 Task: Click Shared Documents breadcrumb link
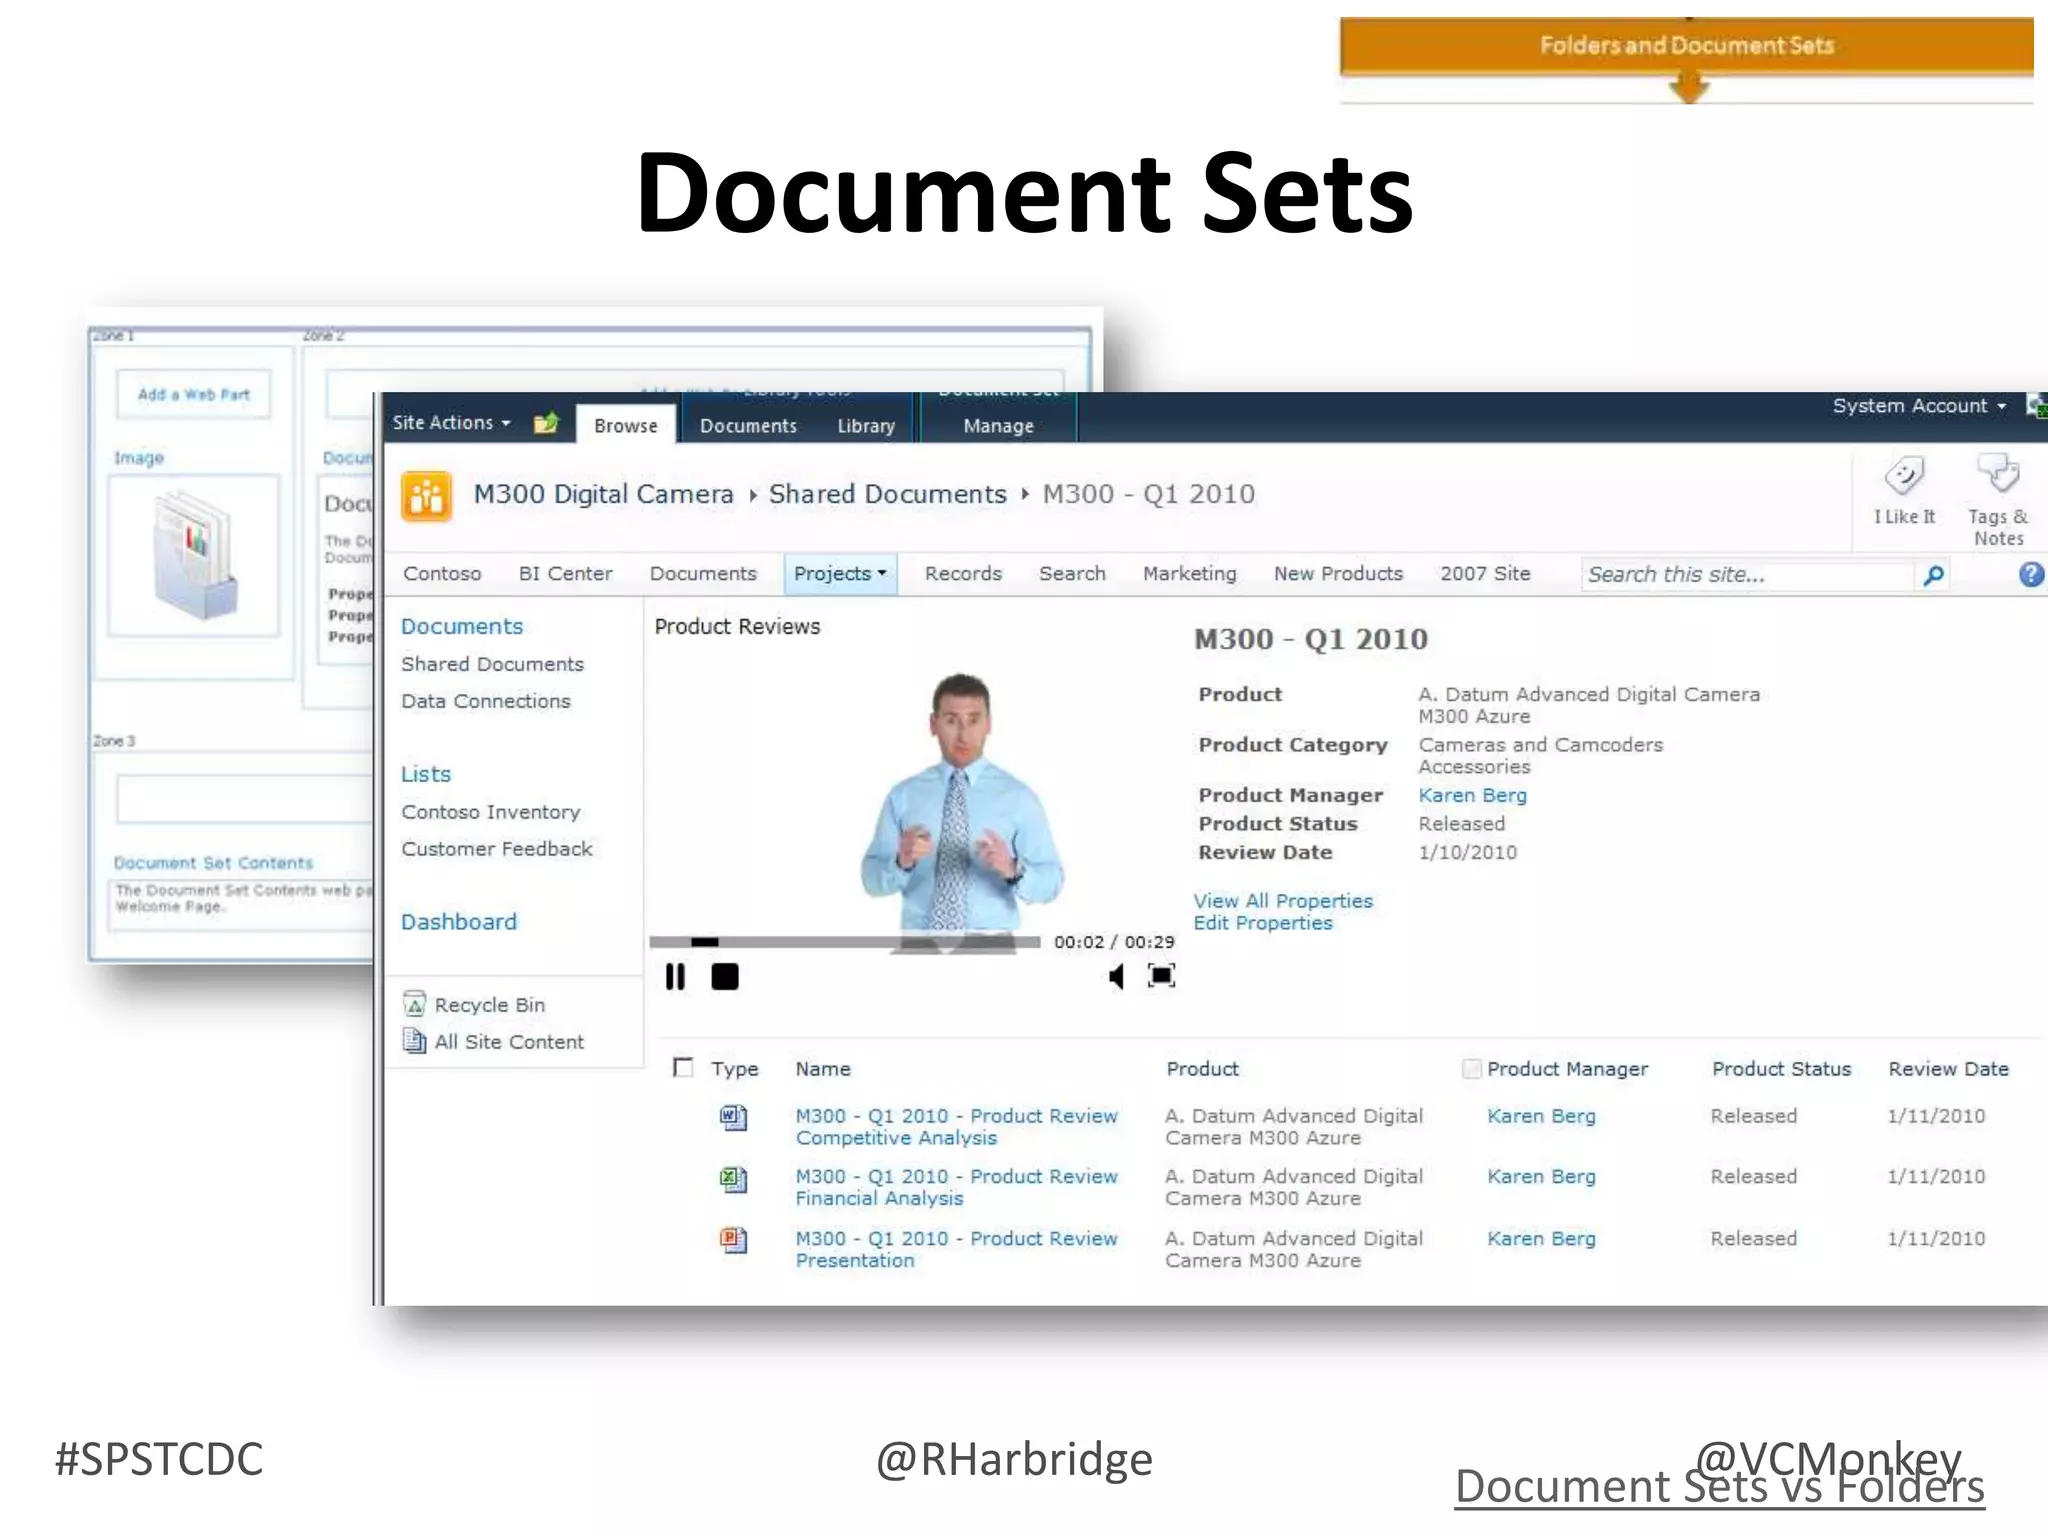click(x=887, y=495)
